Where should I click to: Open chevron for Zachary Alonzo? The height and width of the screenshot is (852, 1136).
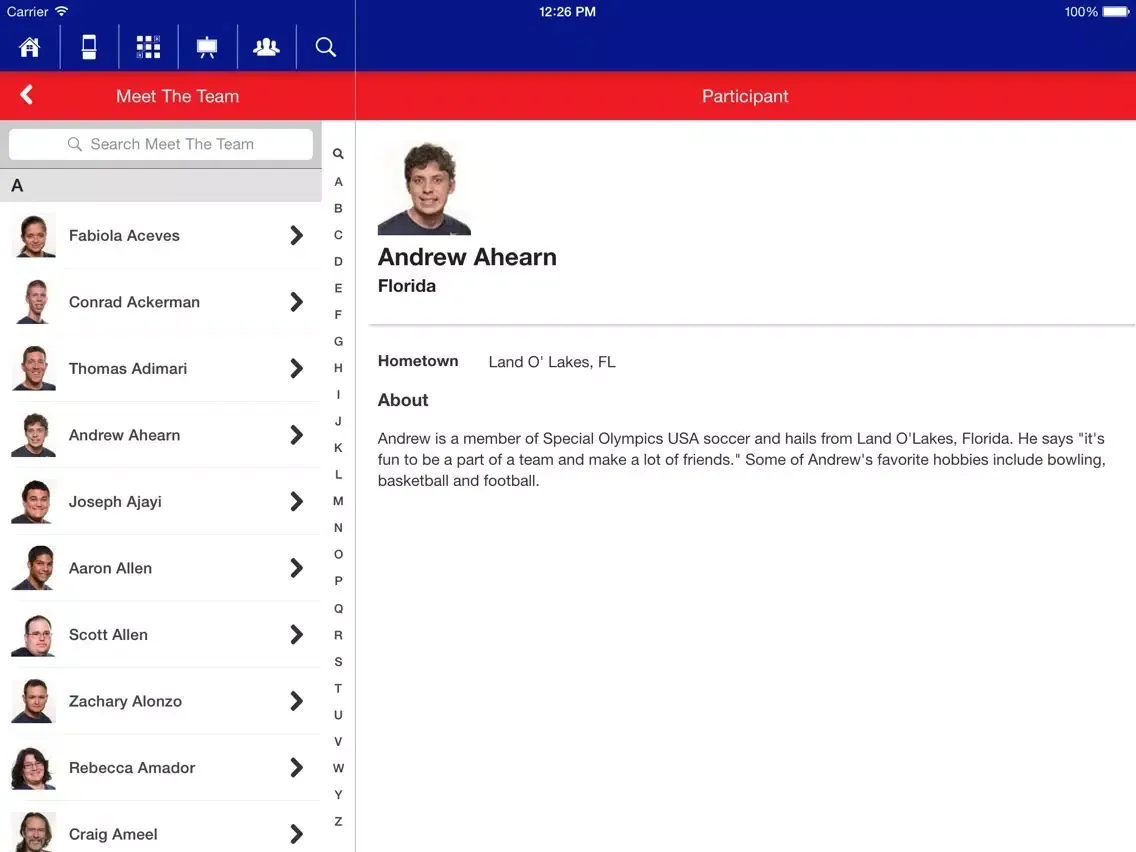[296, 701]
